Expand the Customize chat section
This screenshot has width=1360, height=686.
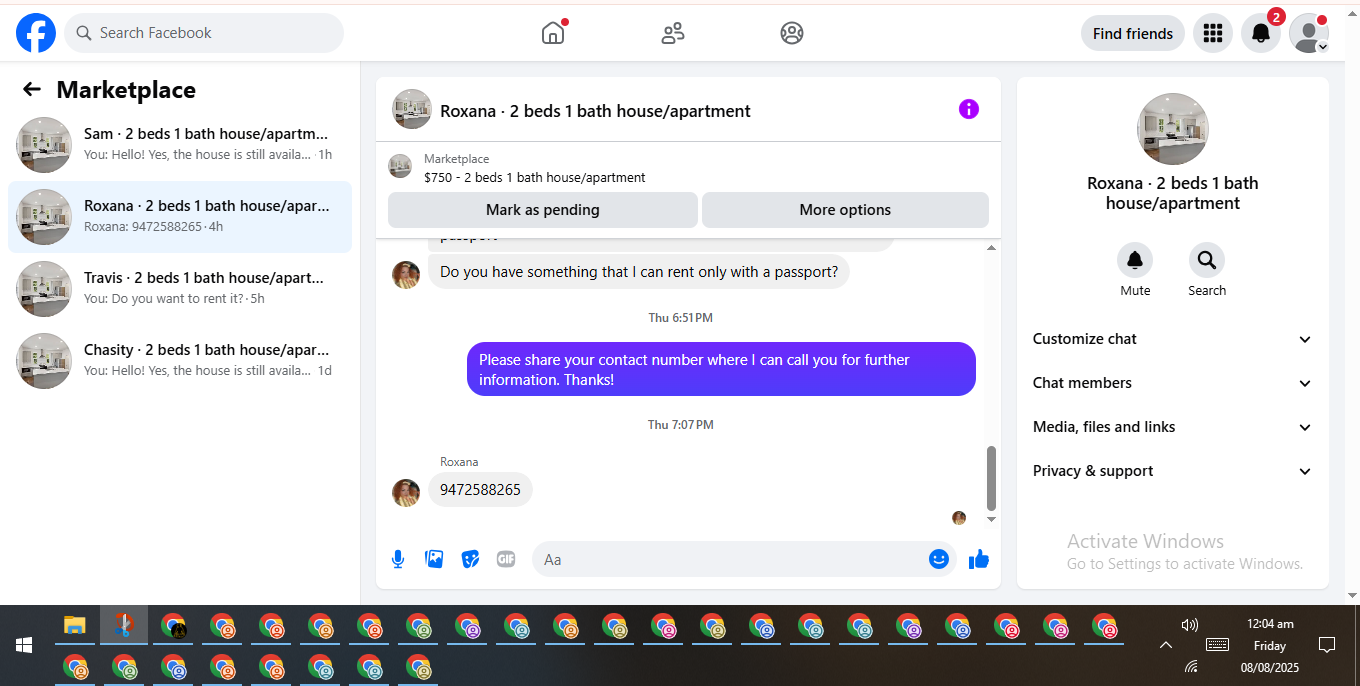click(1172, 339)
